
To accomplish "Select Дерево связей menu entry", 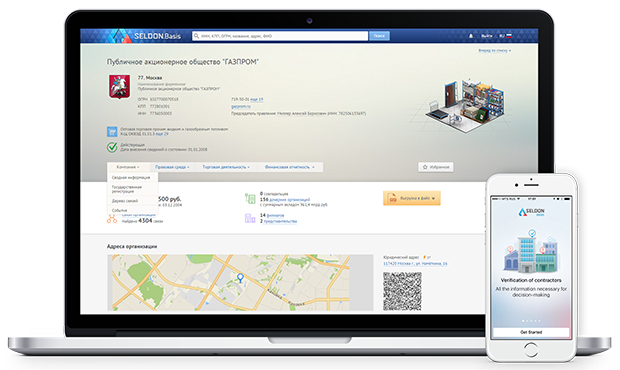I will 125,201.
